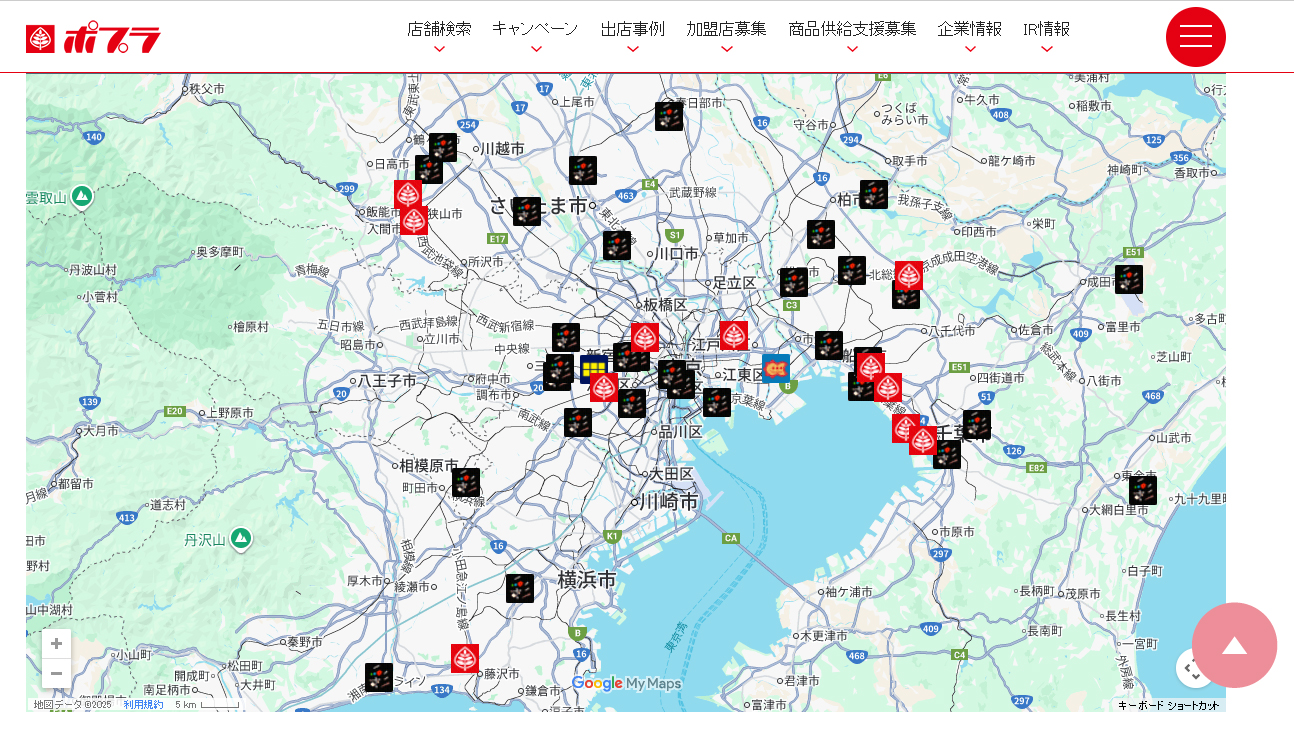Screen dimensions: 1294x731
Task: Open the red hamburger menu button
Action: (x=1195, y=37)
